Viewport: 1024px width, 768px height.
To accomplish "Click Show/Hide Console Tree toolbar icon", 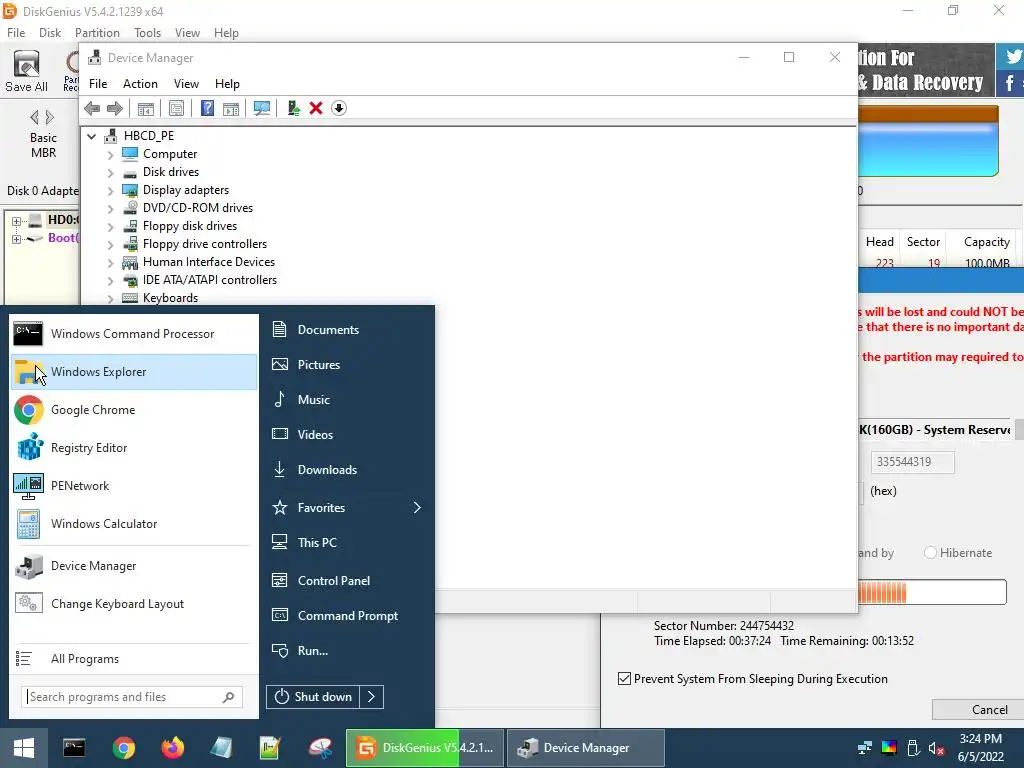I will (x=146, y=108).
